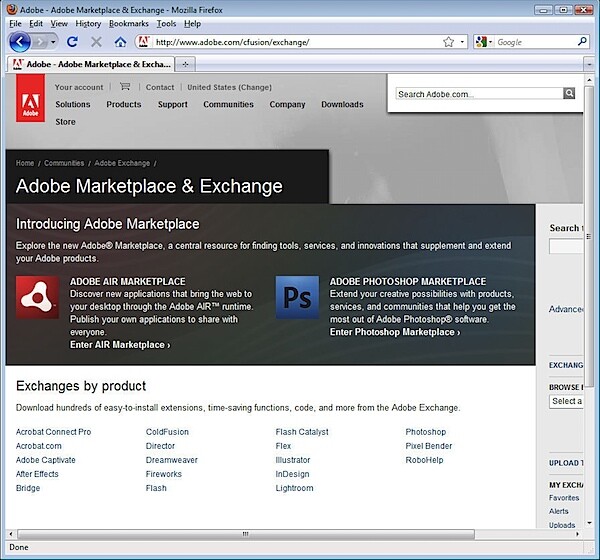Screen dimensions: 600x560
Task: Click Enter AIR Marketplace link
Action: pos(120,345)
